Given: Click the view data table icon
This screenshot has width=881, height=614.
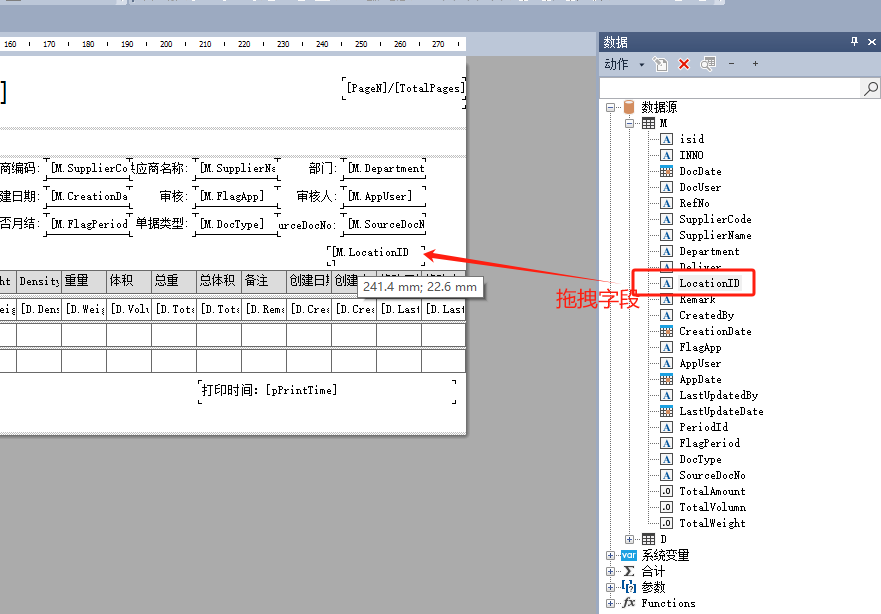Looking at the screenshot, I should point(708,65).
